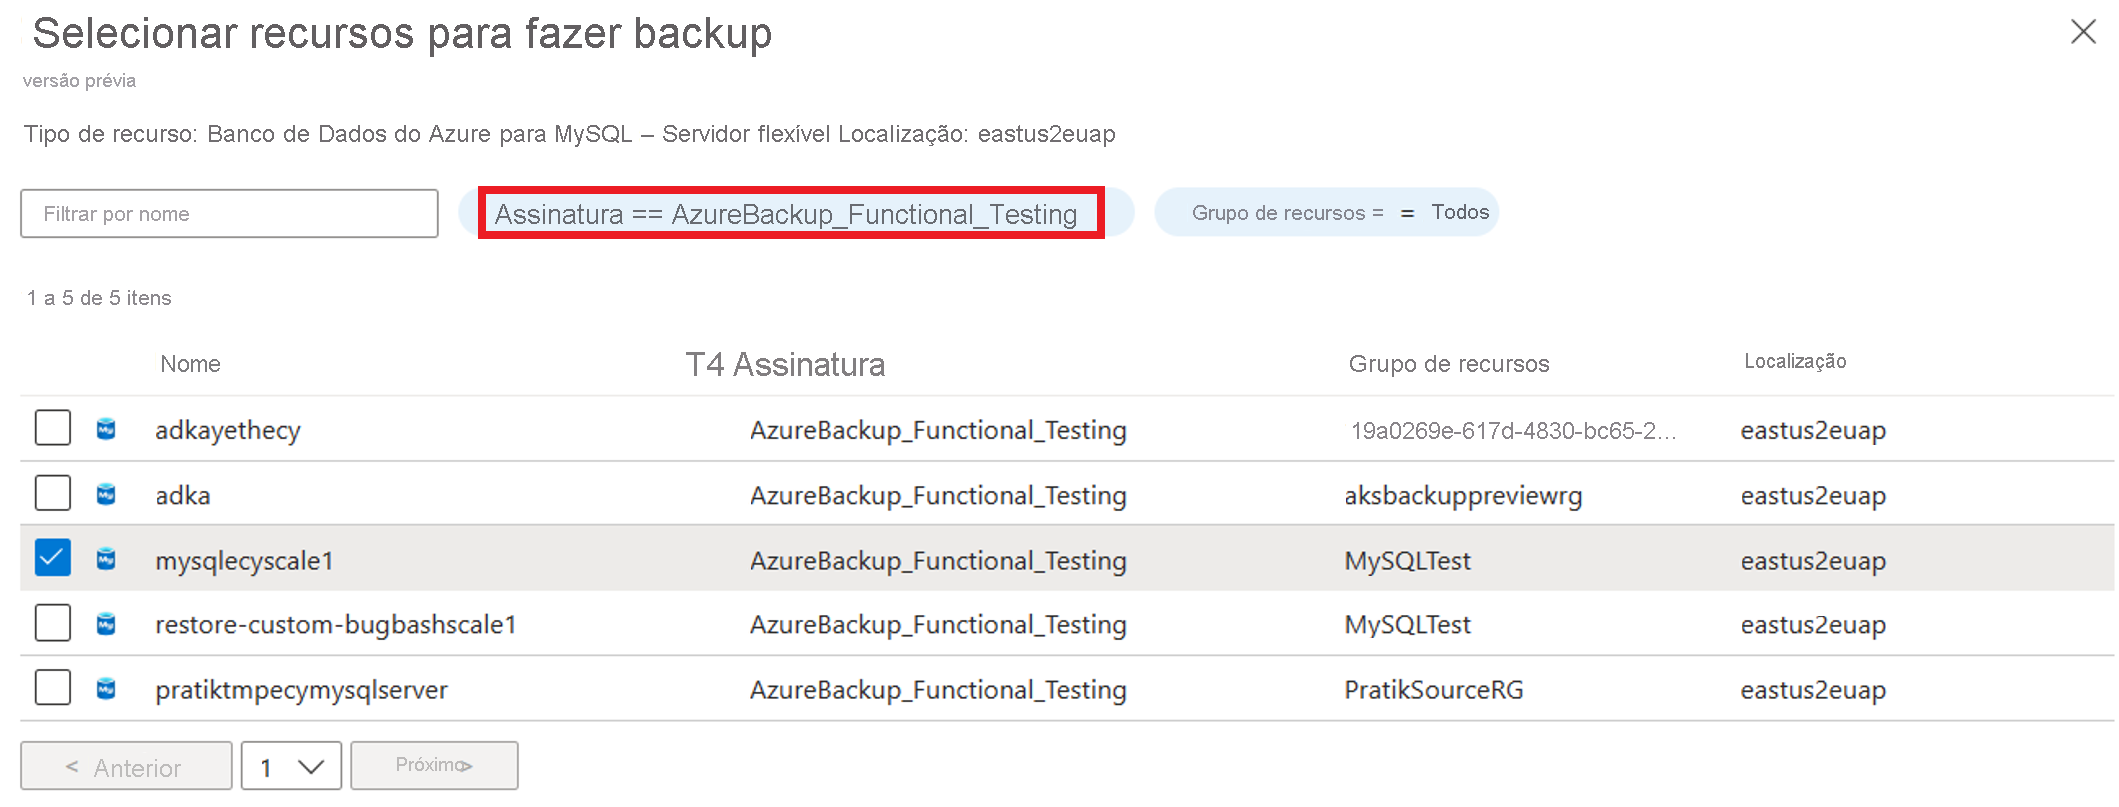Click the MySQL icon next to pratiktmpecymysqlserver
This screenshot has height=807, width=2119.
(x=106, y=689)
